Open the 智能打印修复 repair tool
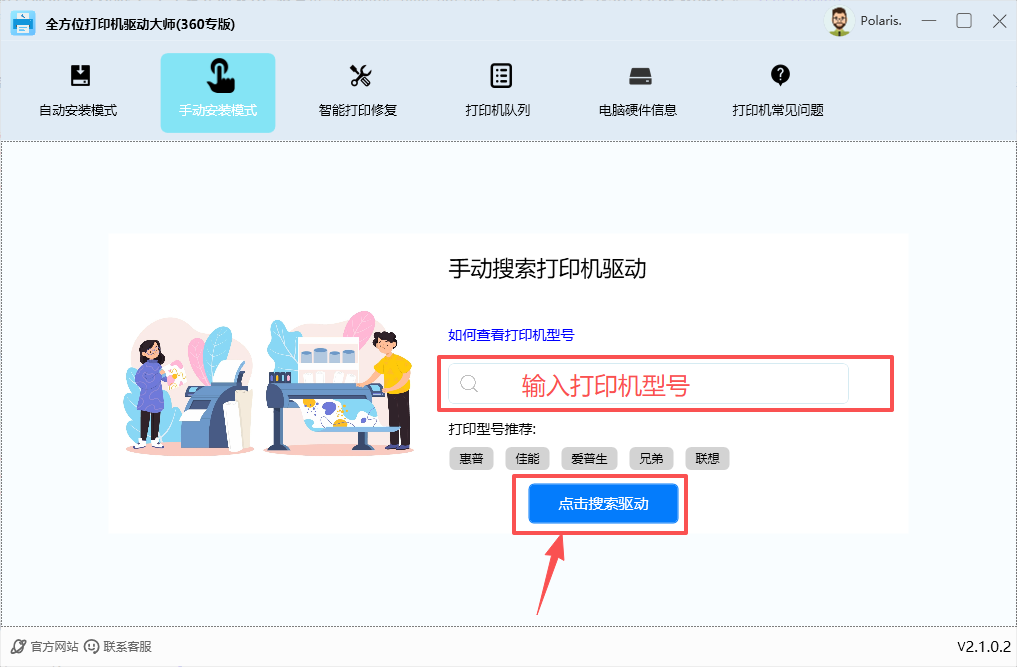The width and height of the screenshot is (1017, 667). [358, 90]
